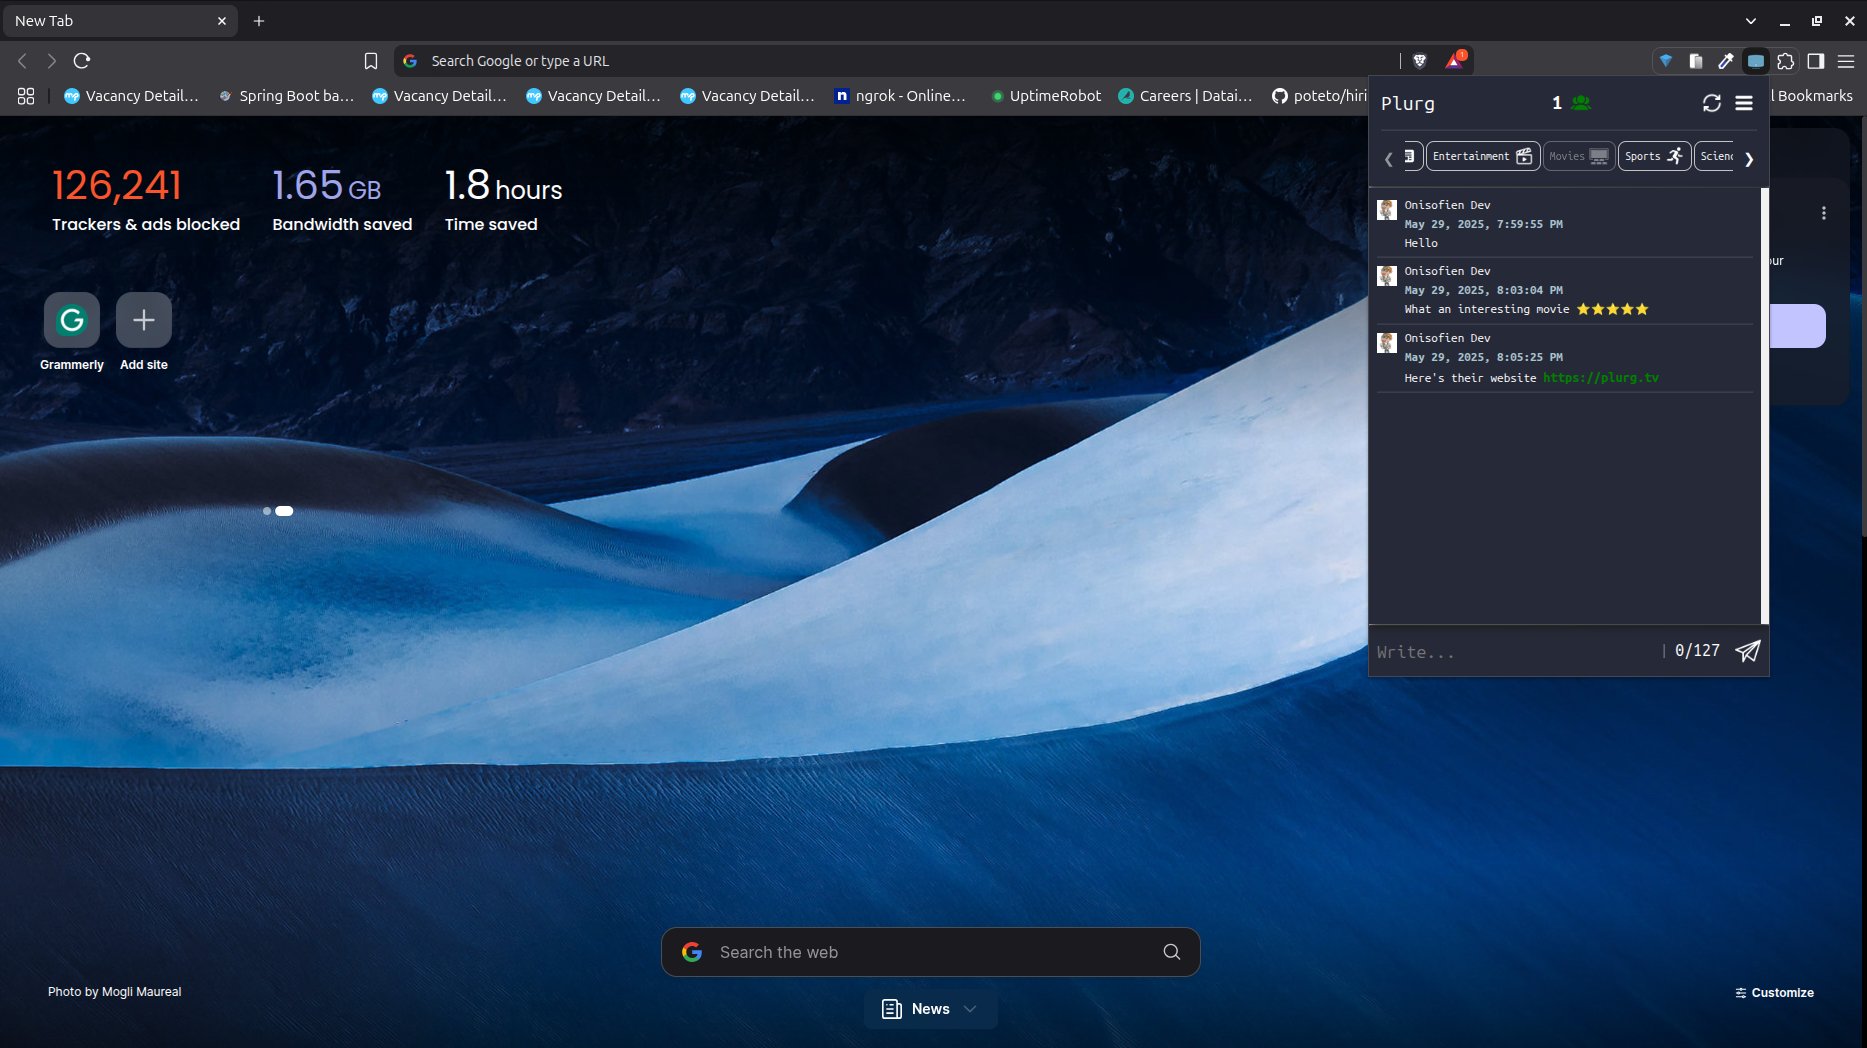Screen dimensions: 1867x1048
Task: Expand the News dropdown
Action: 969,1009
